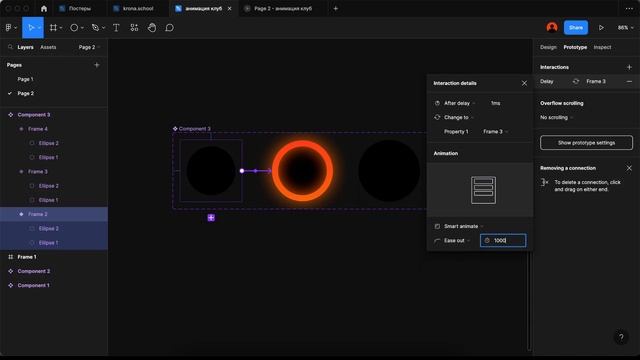Close the Interaction details panel
This screenshot has height=360, width=640.
(524, 83)
